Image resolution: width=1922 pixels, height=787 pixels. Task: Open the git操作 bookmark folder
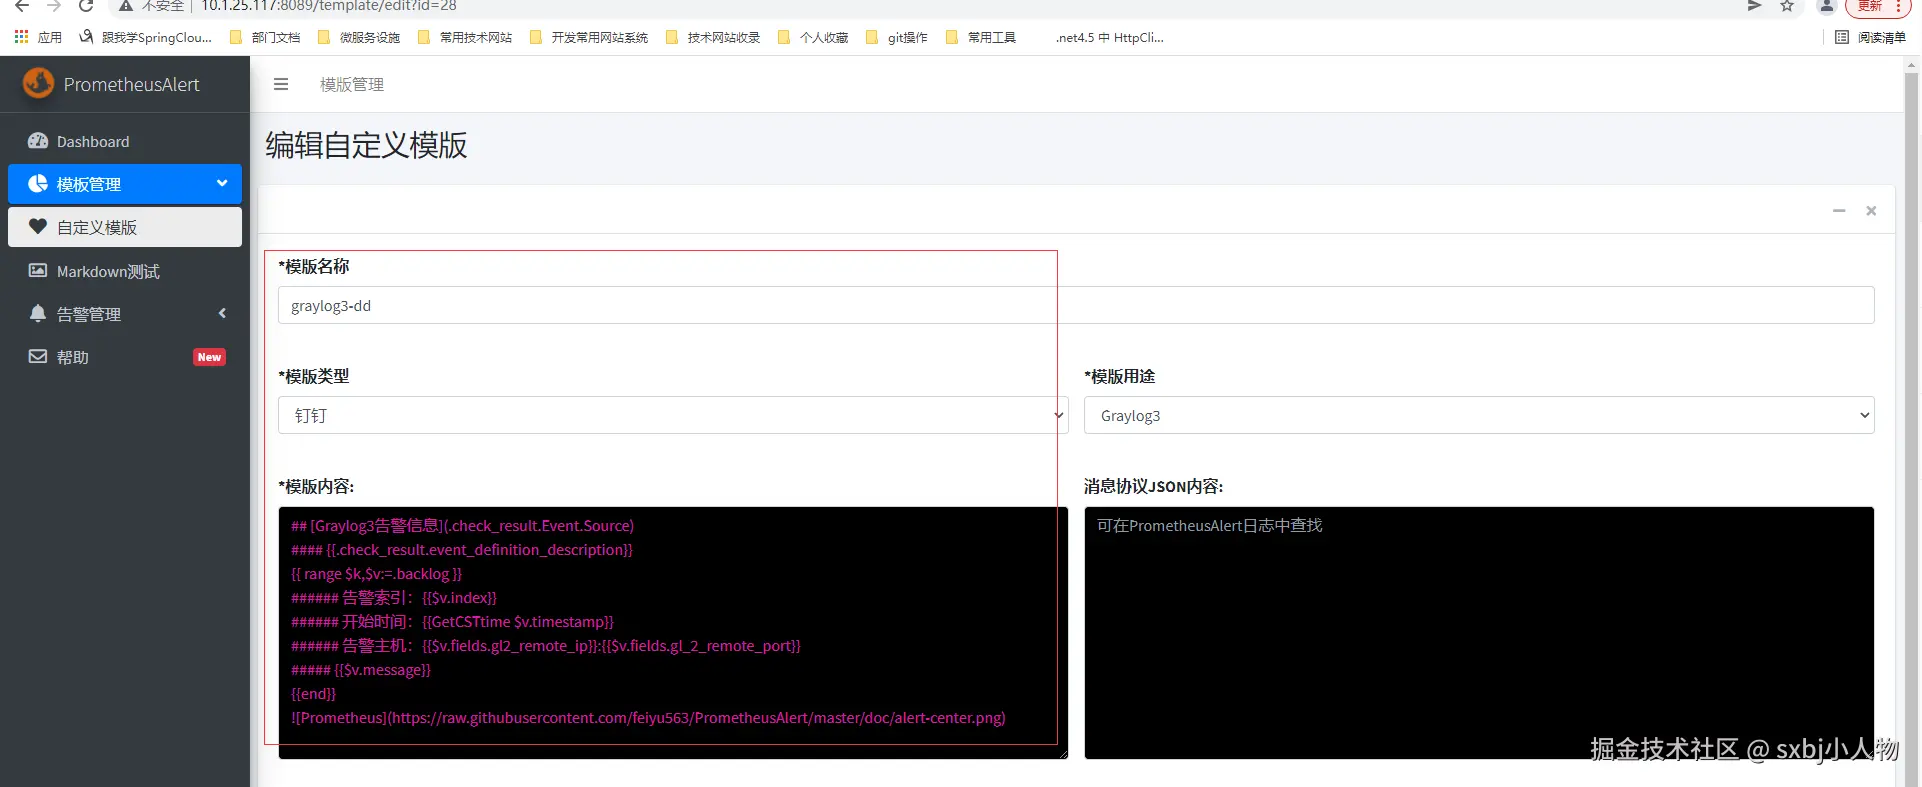(x=897, y=37)
